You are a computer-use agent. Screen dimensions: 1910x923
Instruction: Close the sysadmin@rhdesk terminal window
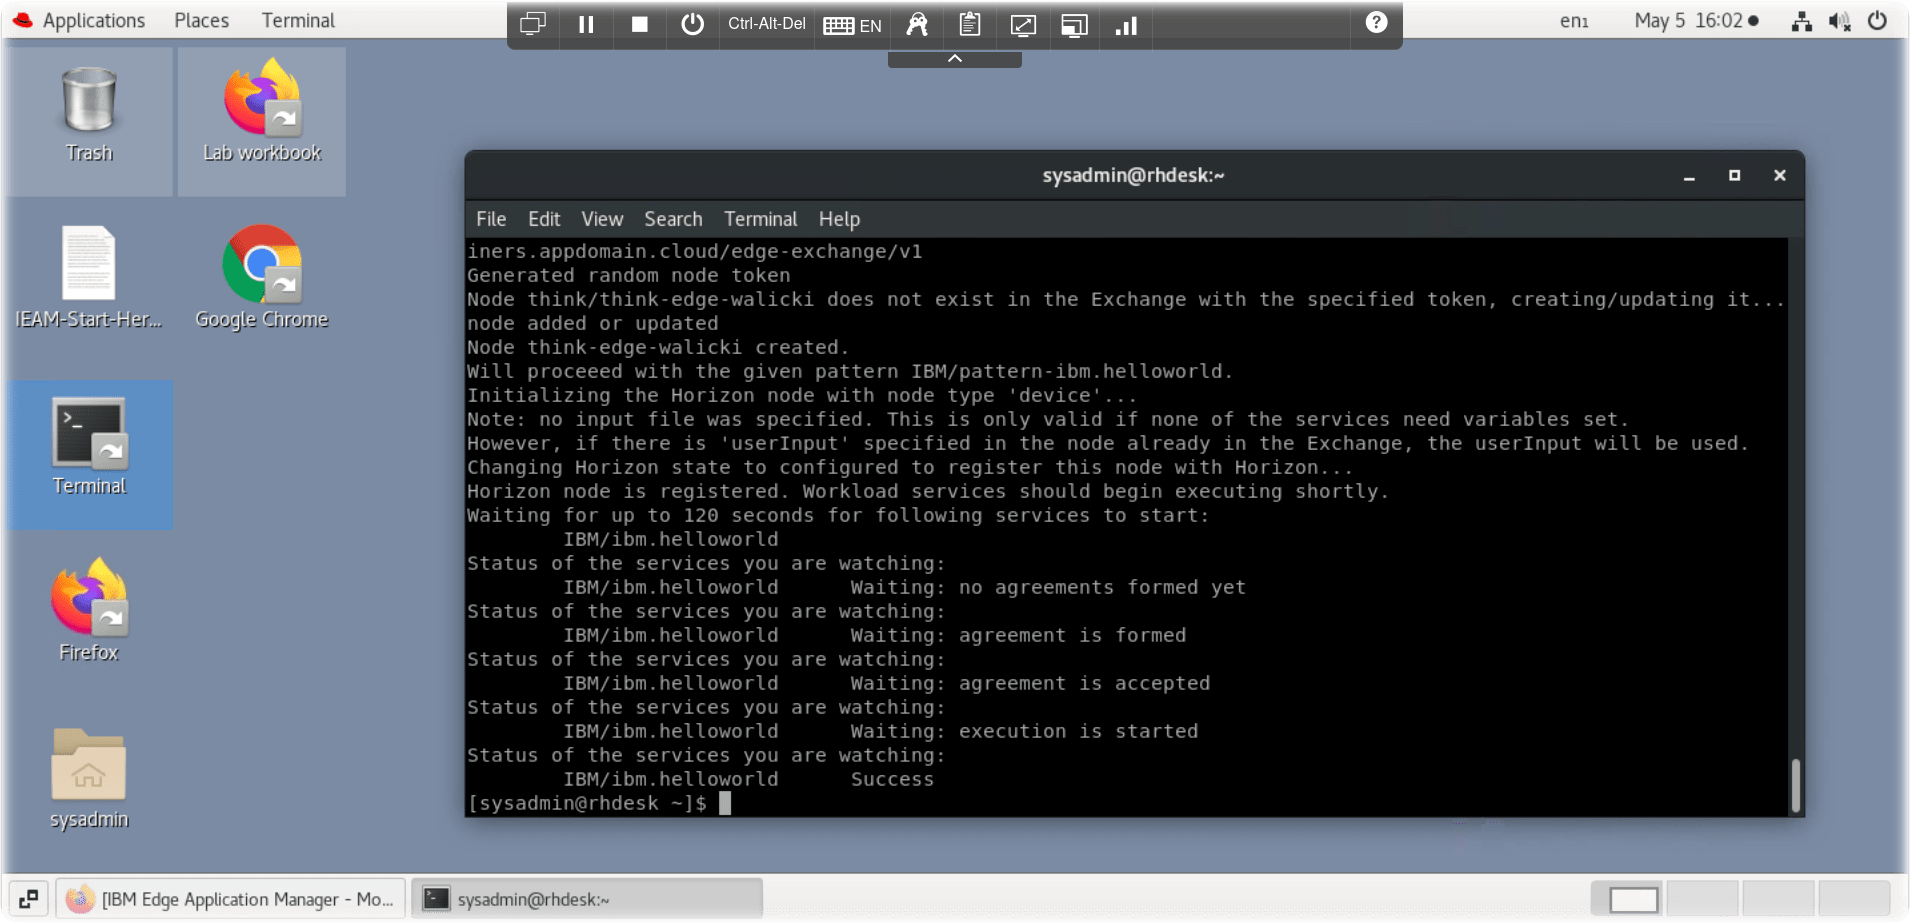click(x=1779, y=175)
